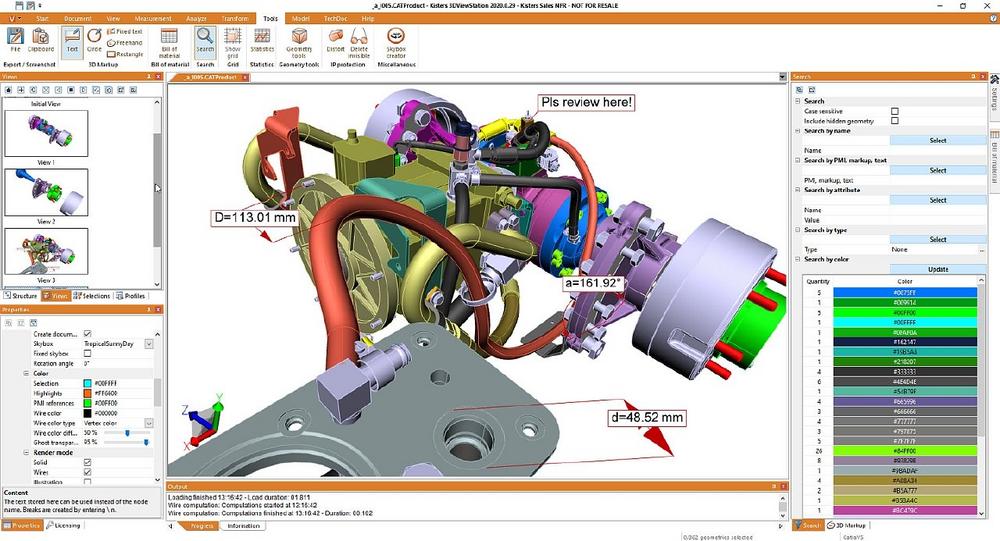1000x541 pixels.
Task: Adjust the Wire color difference slider
Action: coord(127,433)
